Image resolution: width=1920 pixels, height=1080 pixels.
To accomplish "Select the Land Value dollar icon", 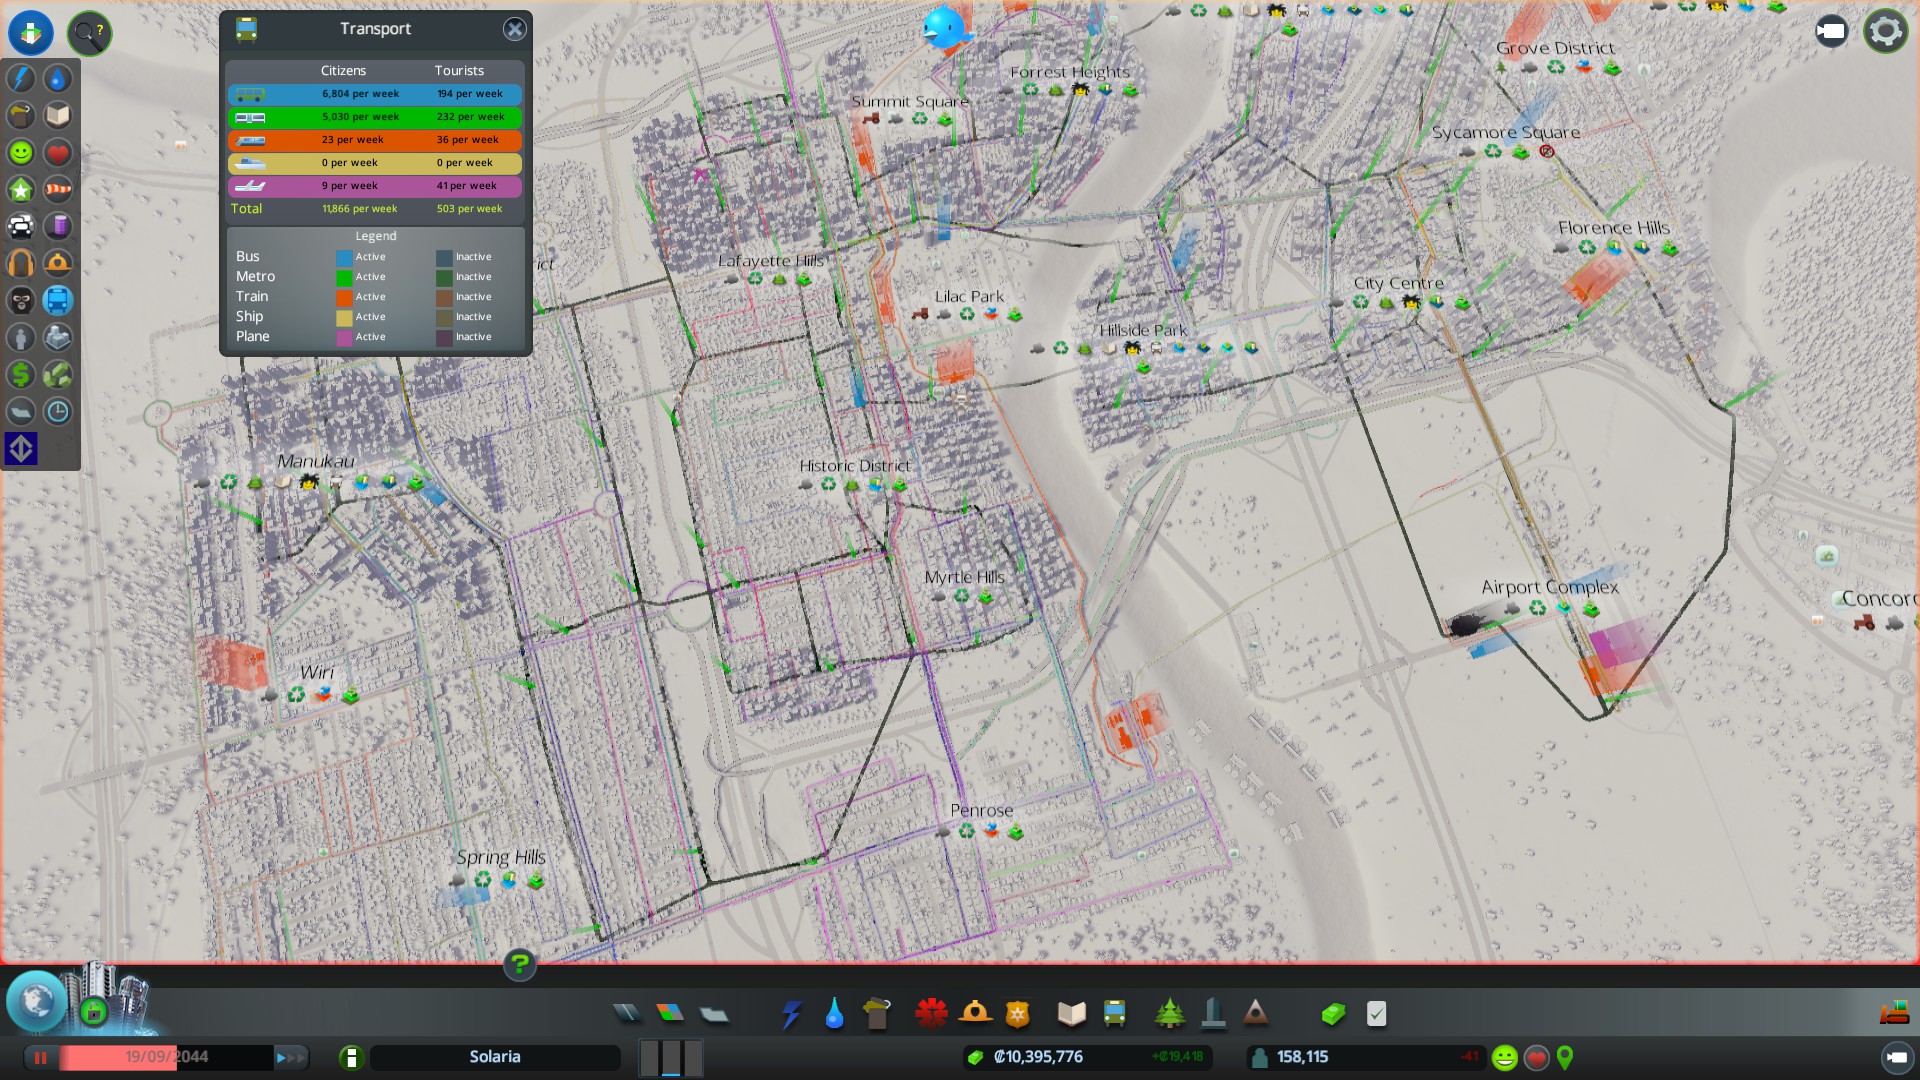I will pyautogui.click(x=21, y=374).
